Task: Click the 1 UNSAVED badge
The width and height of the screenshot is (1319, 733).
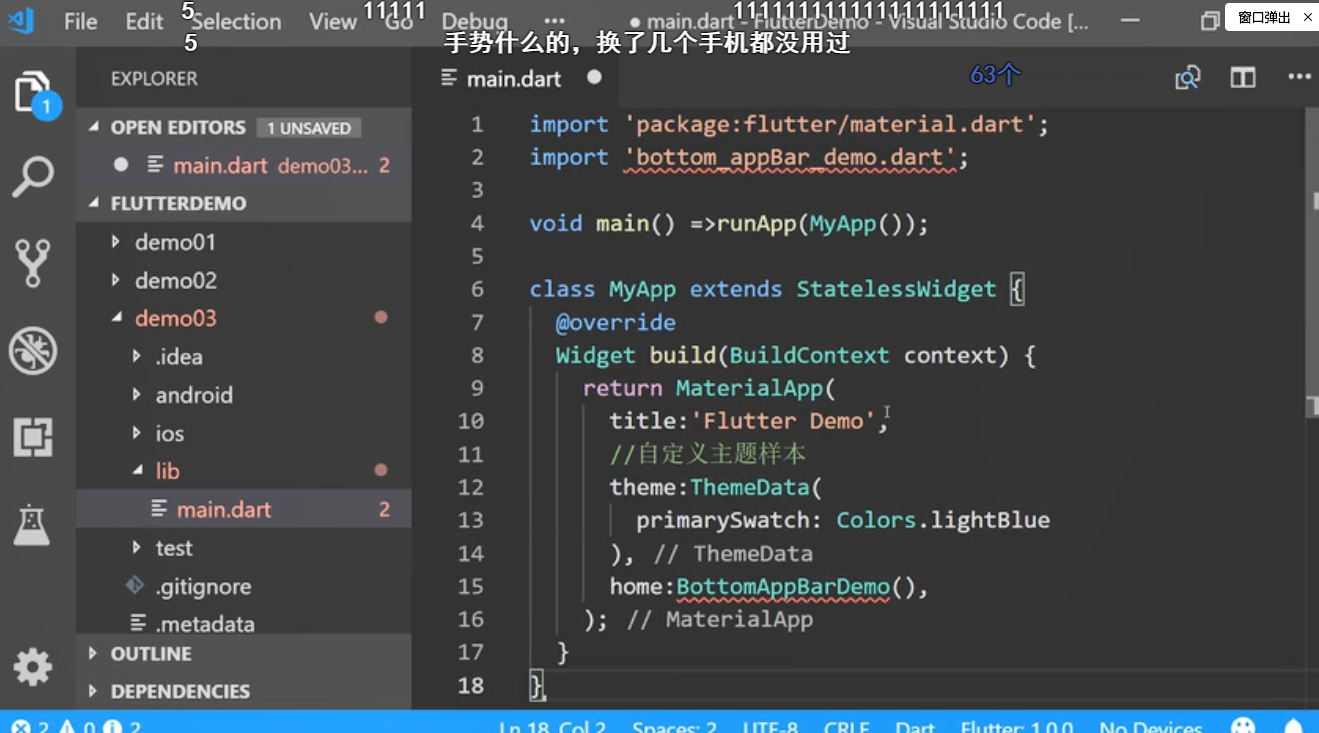Action: tap(309, 128)
